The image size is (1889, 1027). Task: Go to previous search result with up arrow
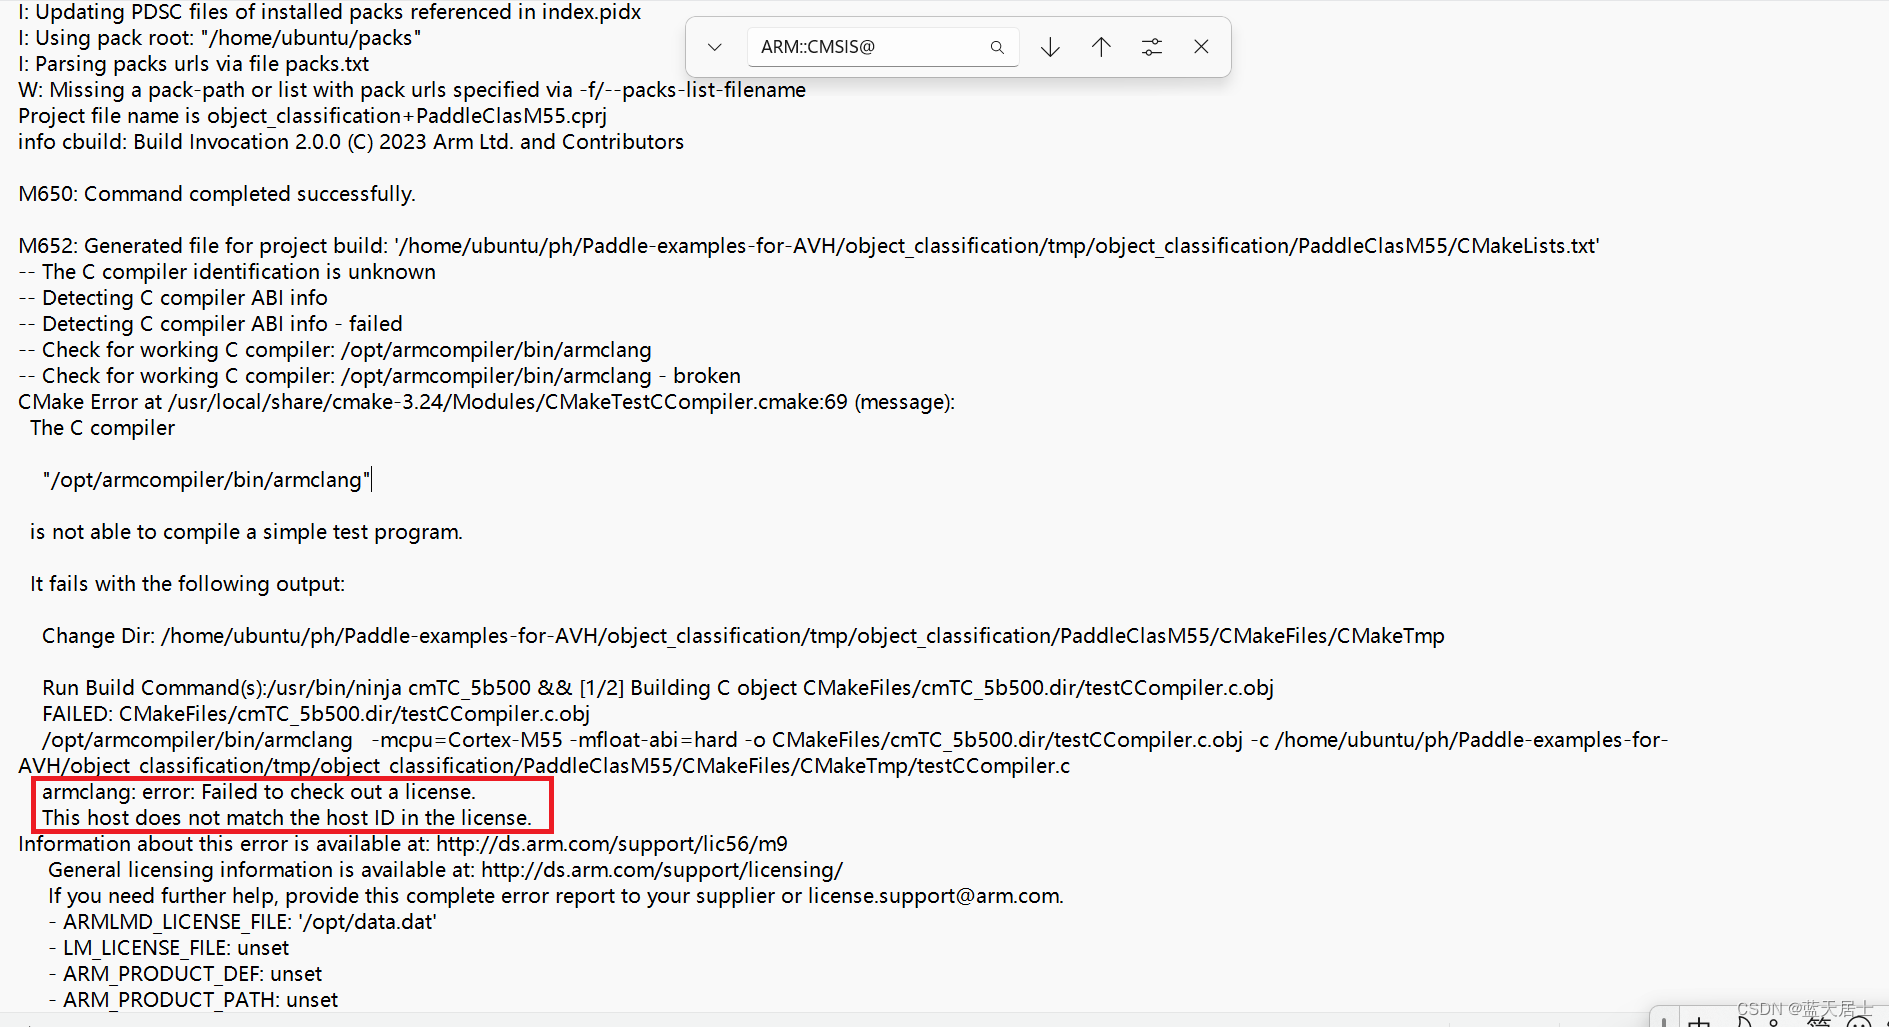click(x=1100, y=46)
